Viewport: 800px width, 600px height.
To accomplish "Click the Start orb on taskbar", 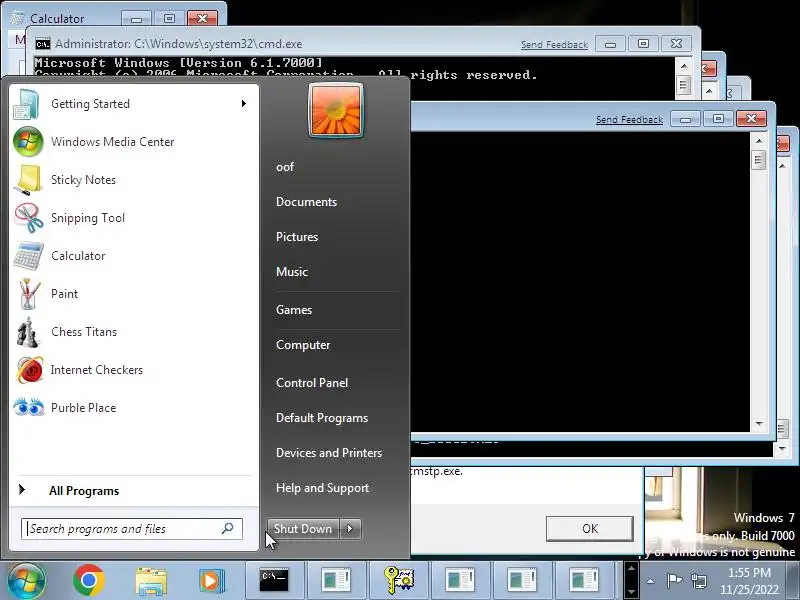I will (x=26, y=581).
